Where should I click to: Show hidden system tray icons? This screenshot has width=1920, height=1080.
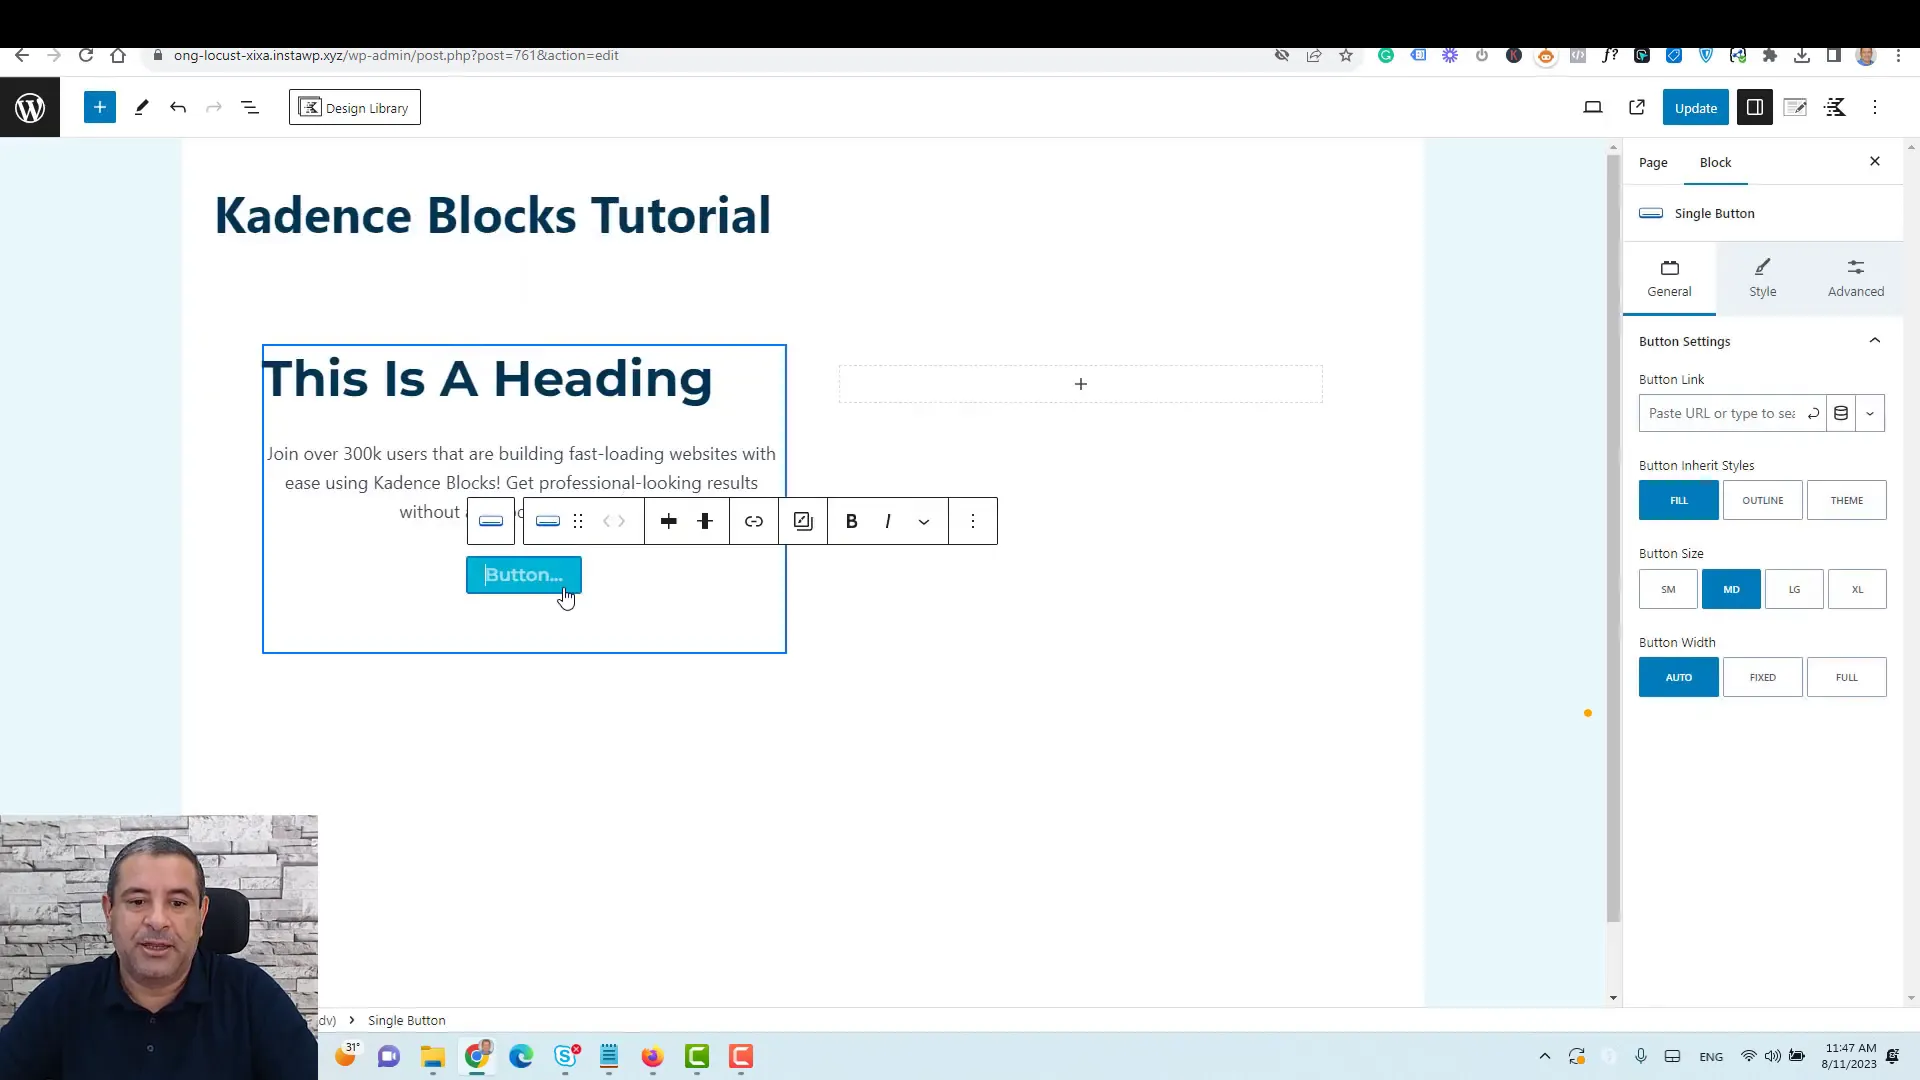1545,1056
